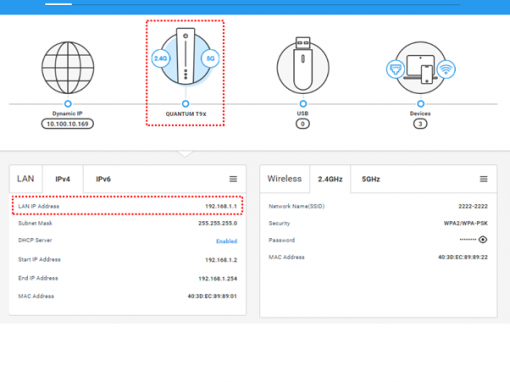Click the Devices count badge showing 3

coord(420,124)
